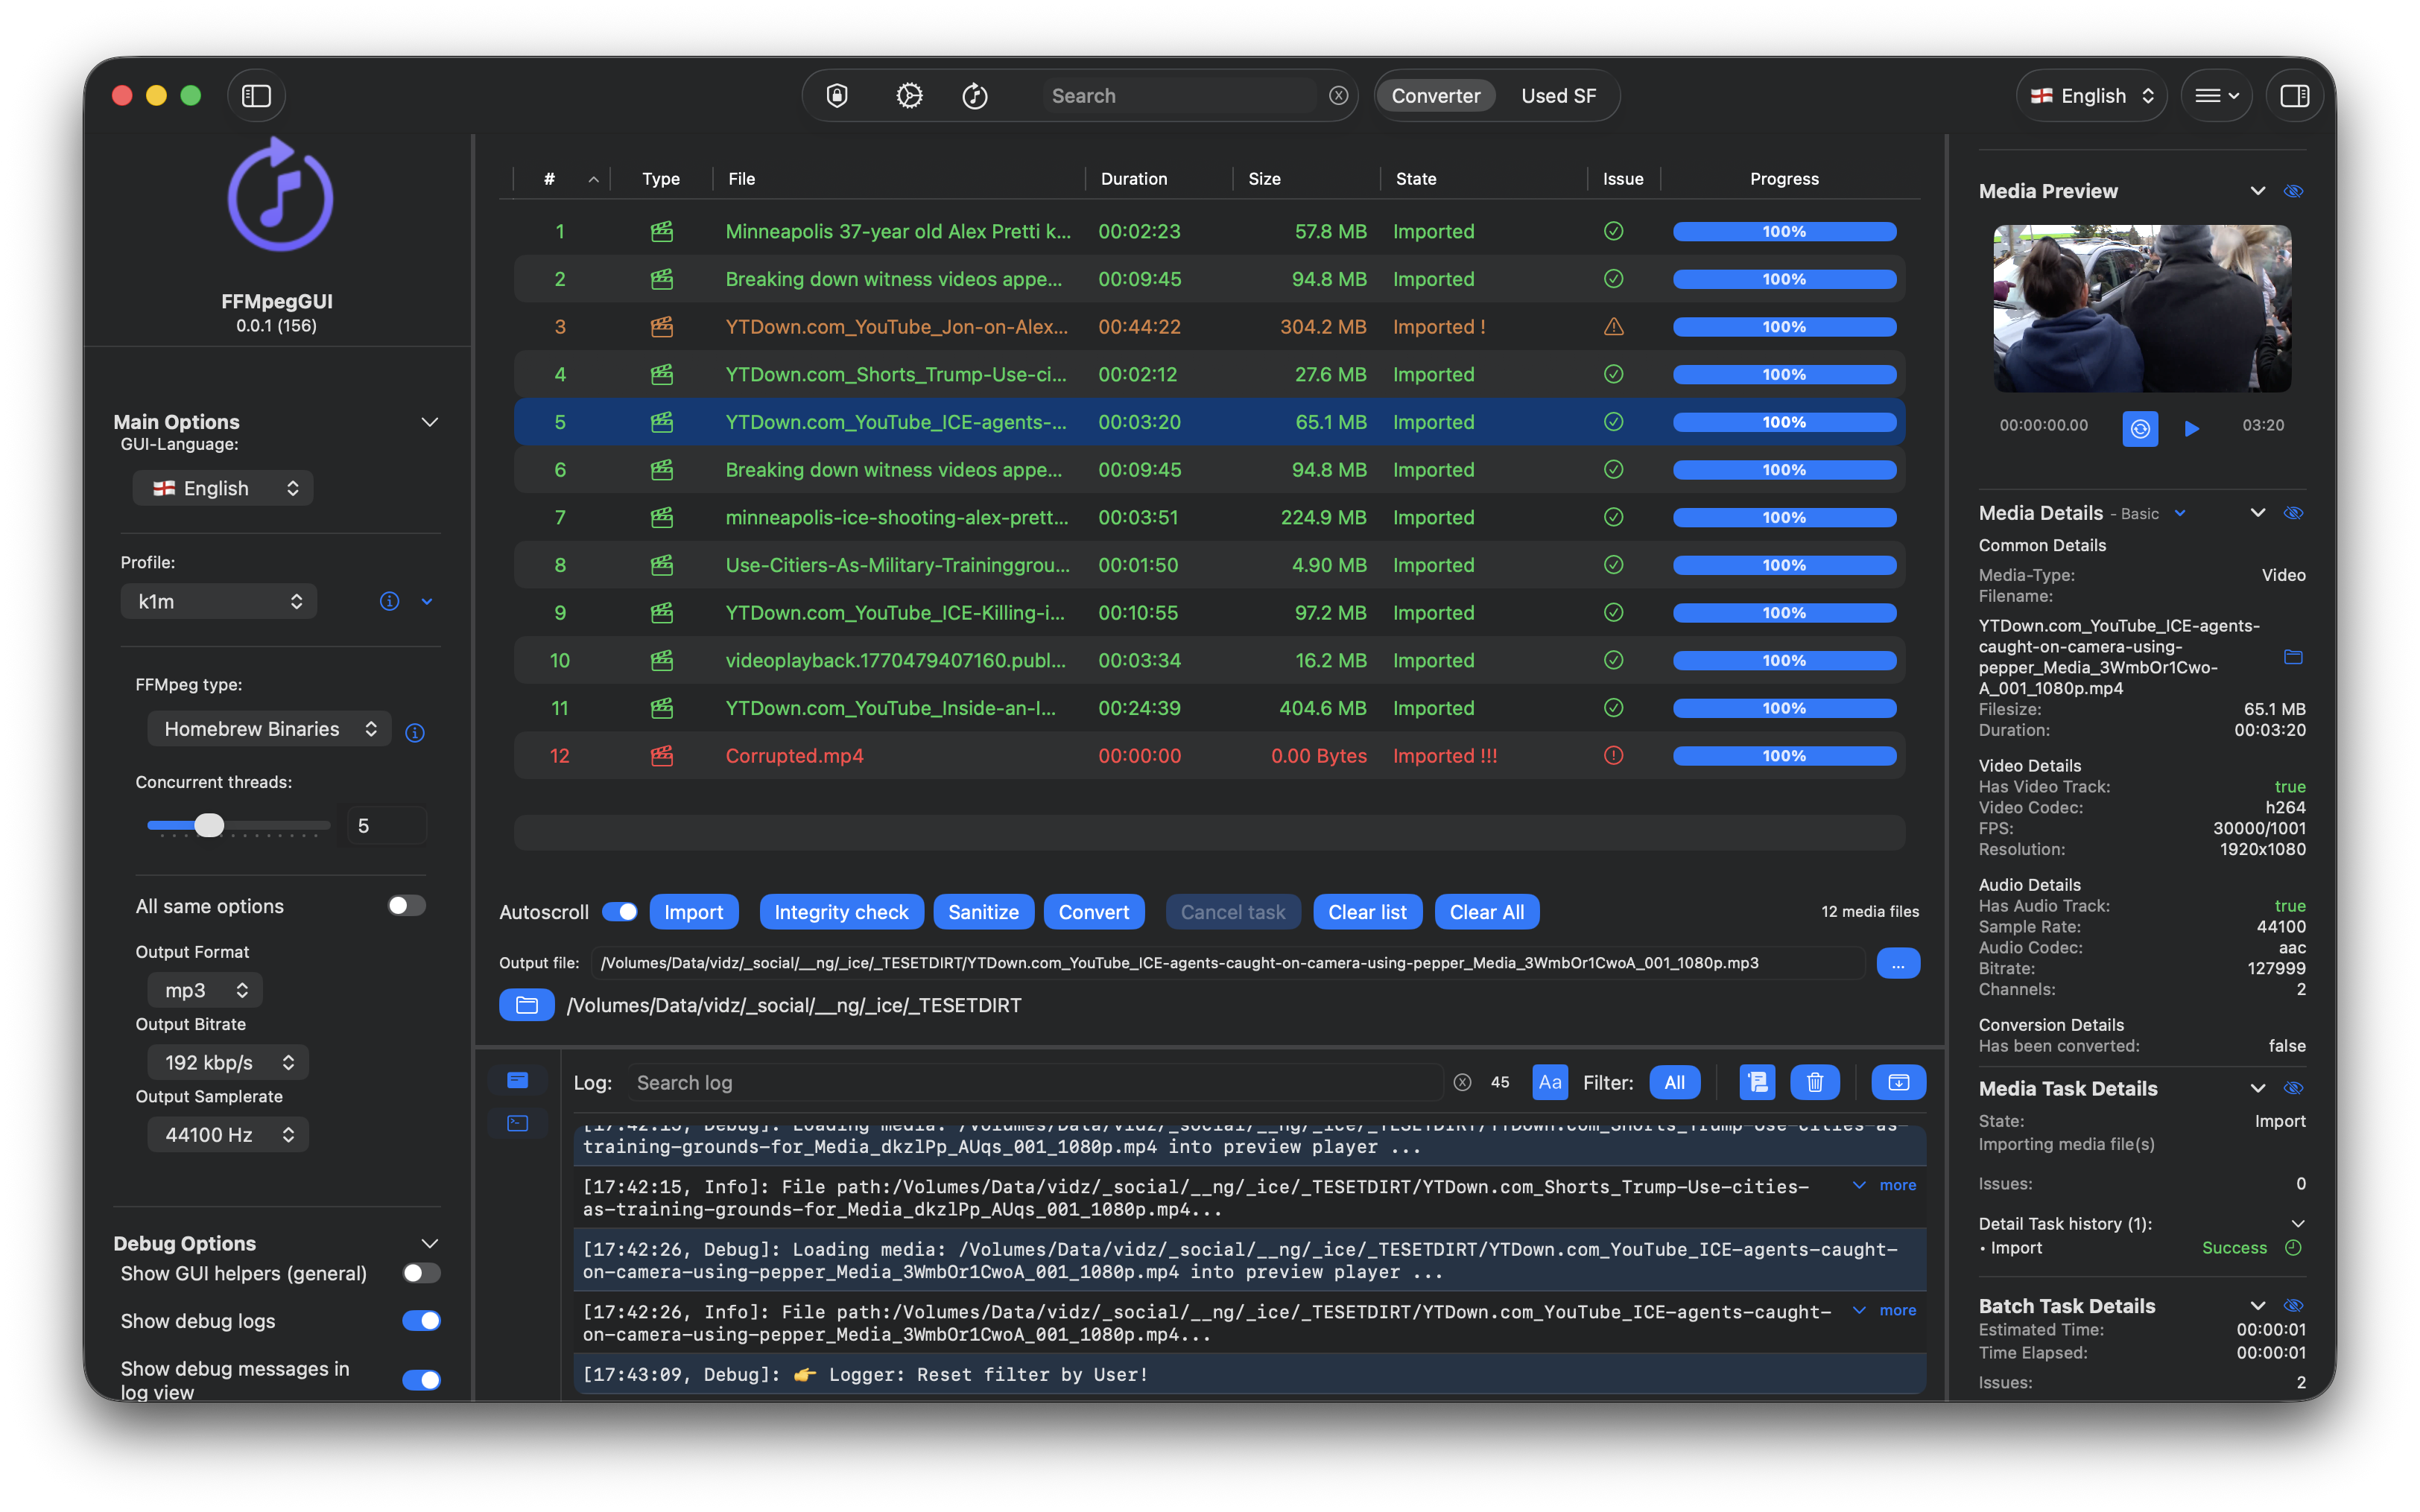2420x1512 pixels.
Task: Select the log list view icon
Action: [x=517, y=1080]
